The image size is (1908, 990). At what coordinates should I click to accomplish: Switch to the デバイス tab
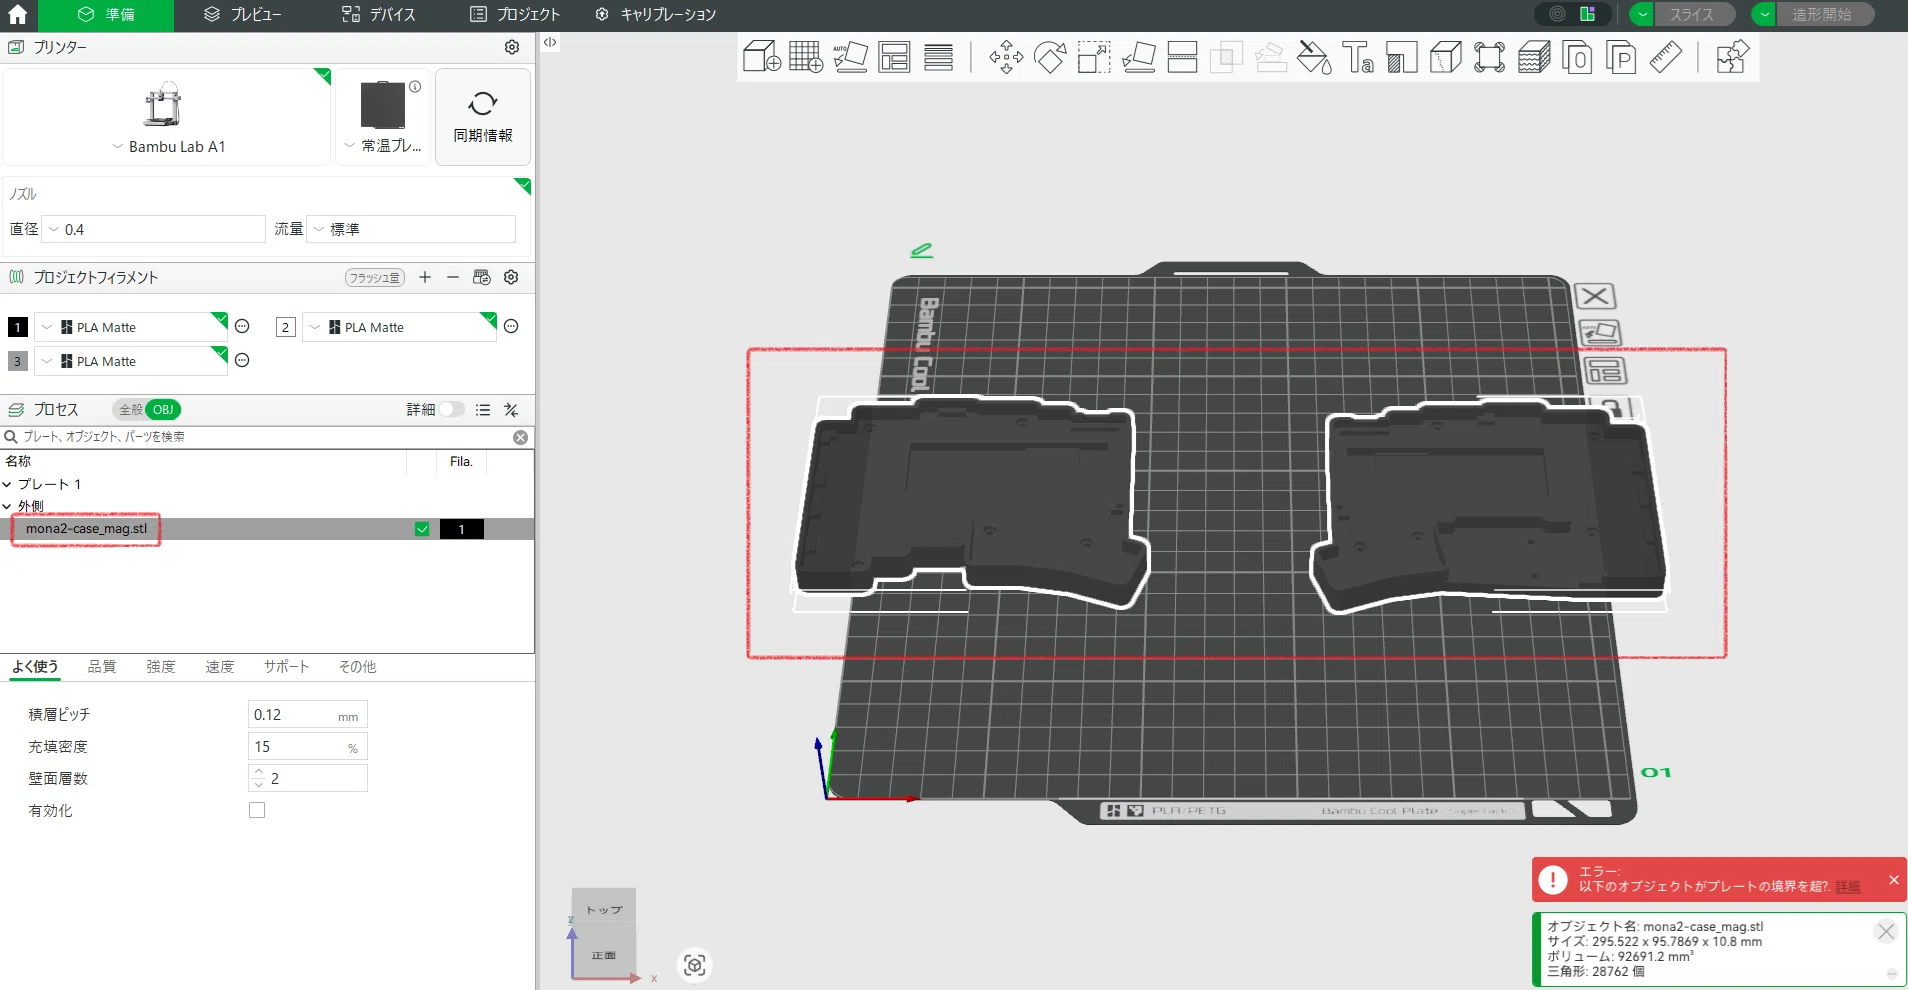[x=378, y=14]
